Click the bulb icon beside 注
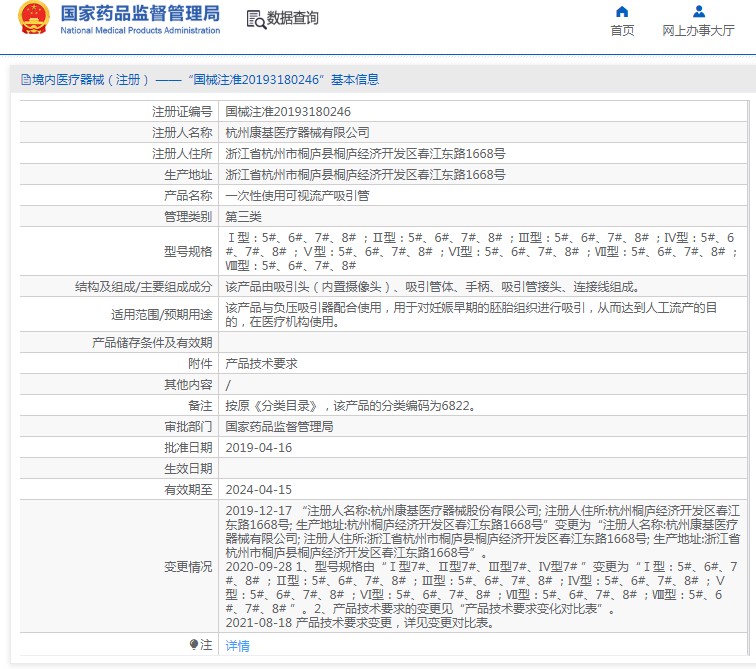 (194, 644)
